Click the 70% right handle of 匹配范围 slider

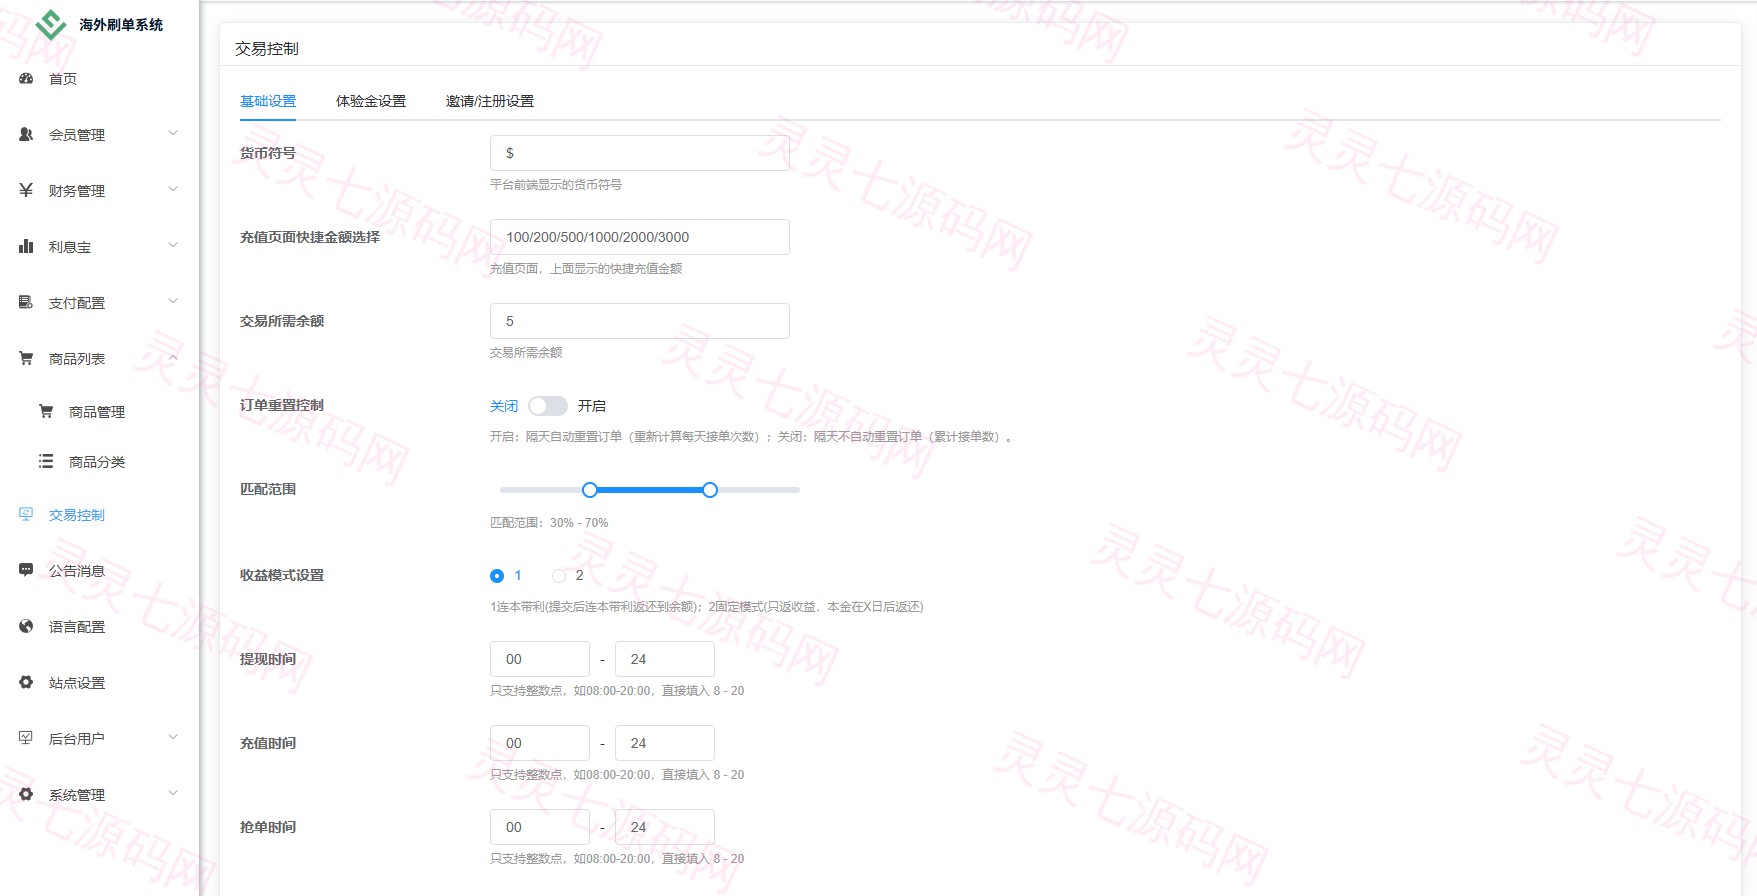tap(710, 490)
